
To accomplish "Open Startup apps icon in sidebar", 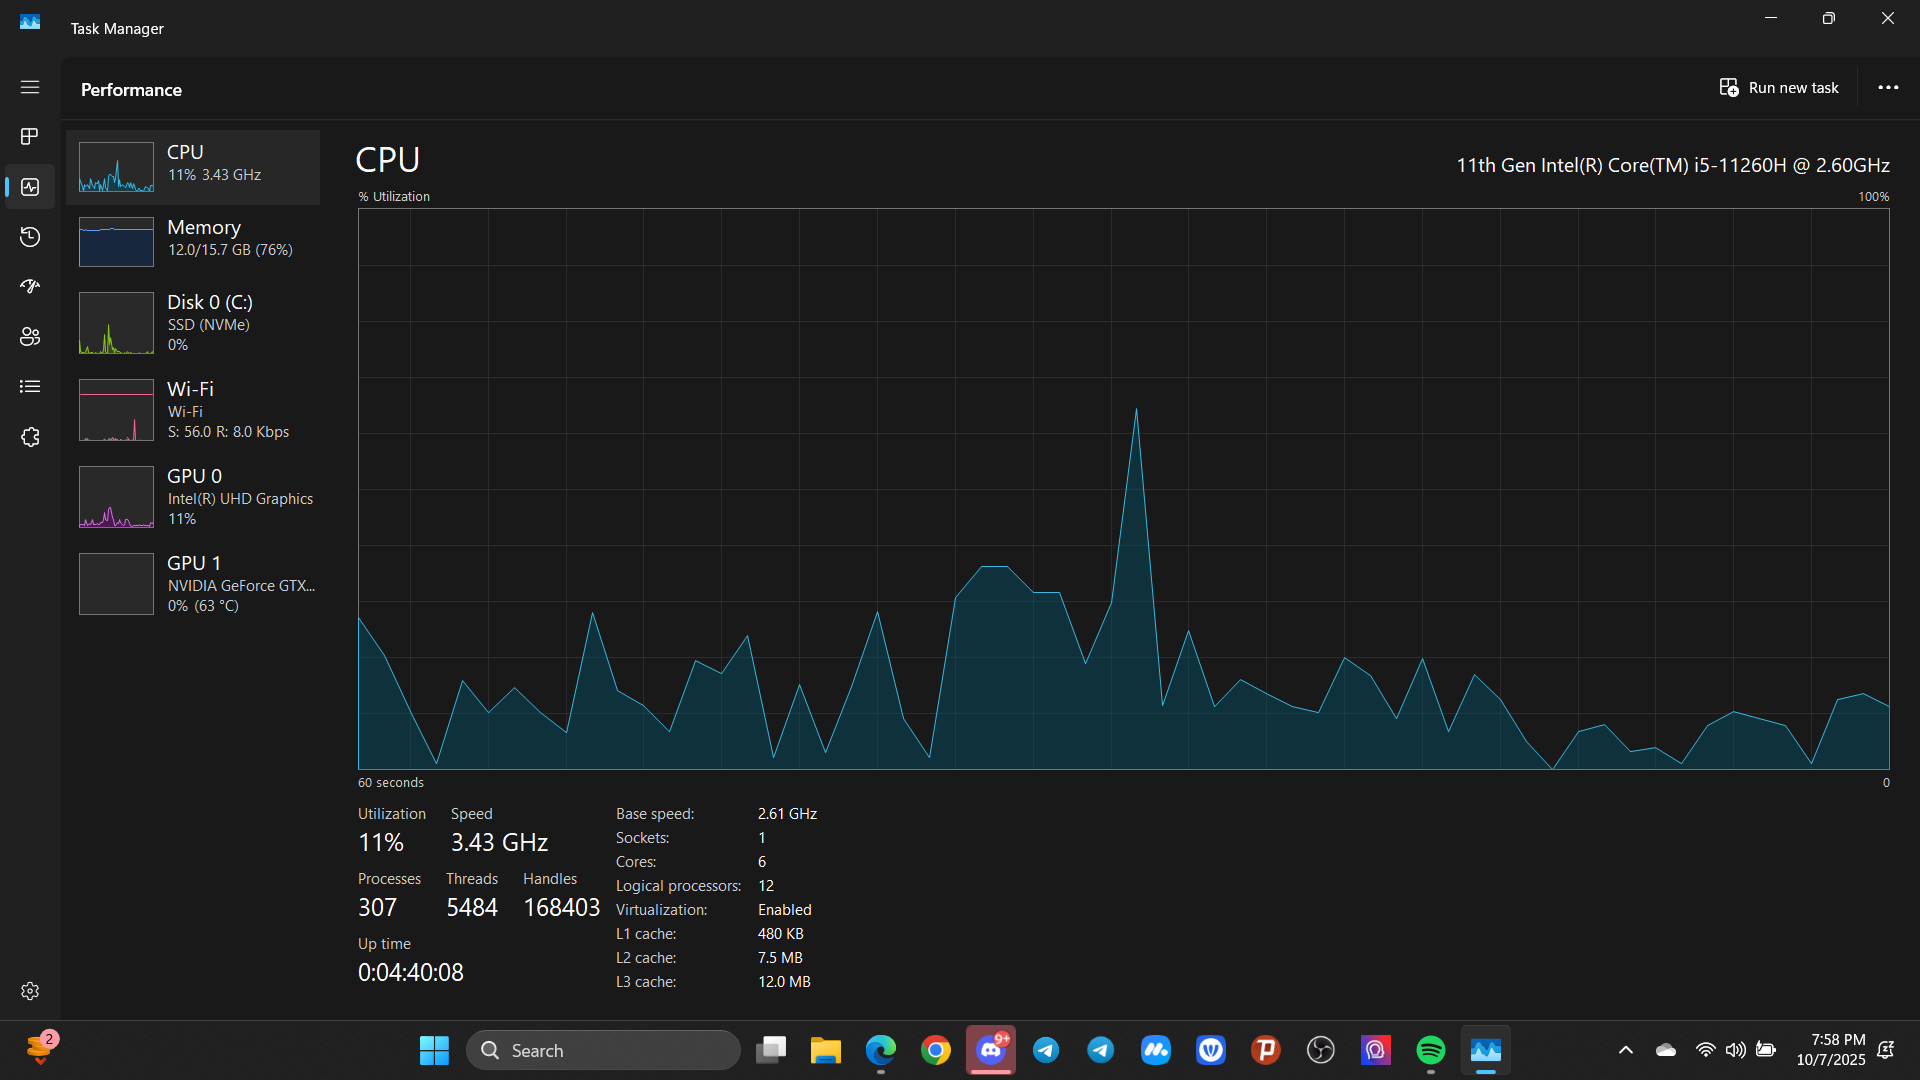I will point(30,287).
